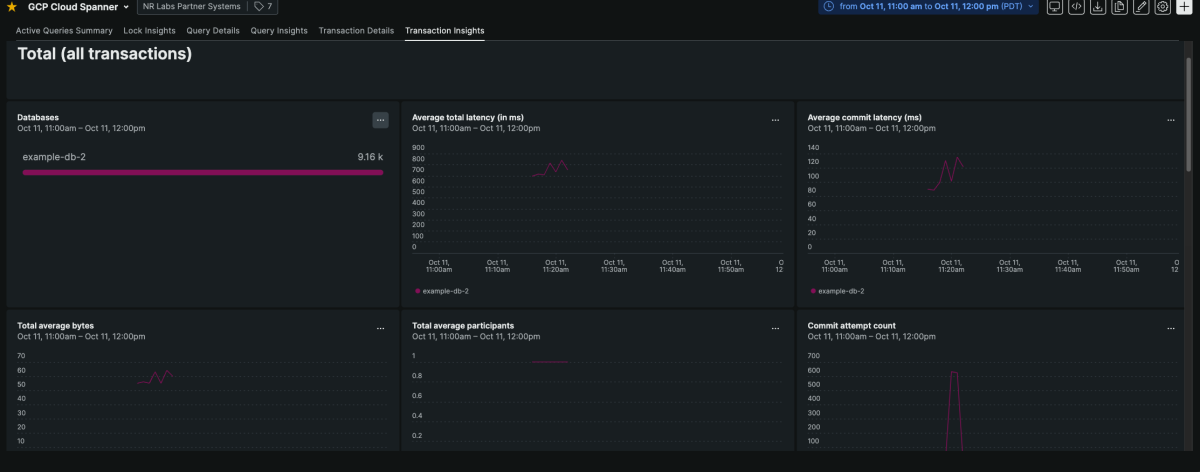The height and width of the screenshot is (472, 1200).
Task: Click the example-db-2 database bar
Action: point(202,172)
